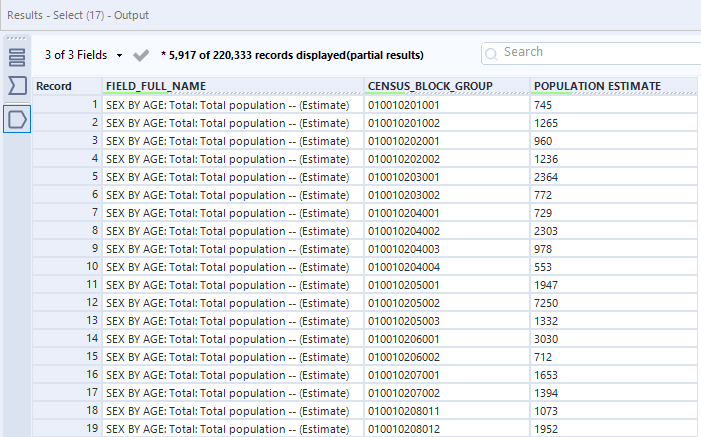Select the input anchor icon in sidebar
Image resolution: width=701 pixels, height=437 pixels.
pyautogui.click(x=17, y=85)
